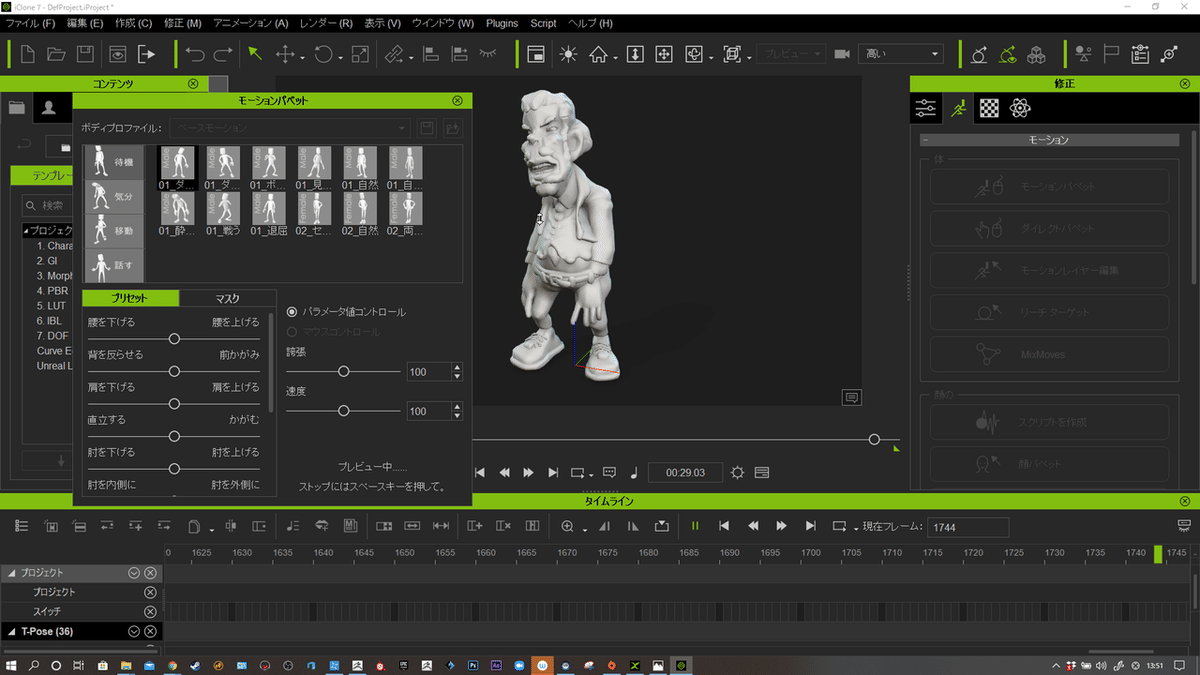Image resolution: width=1200 pixels, height=675 pixels.
Task: Switch to the マスク tab
Action: 227,298
